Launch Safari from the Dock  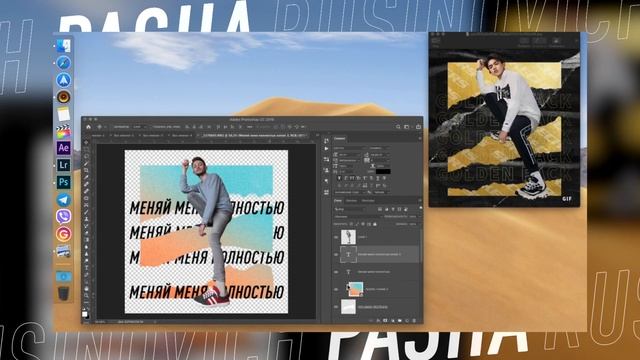(x=63, y=63)
